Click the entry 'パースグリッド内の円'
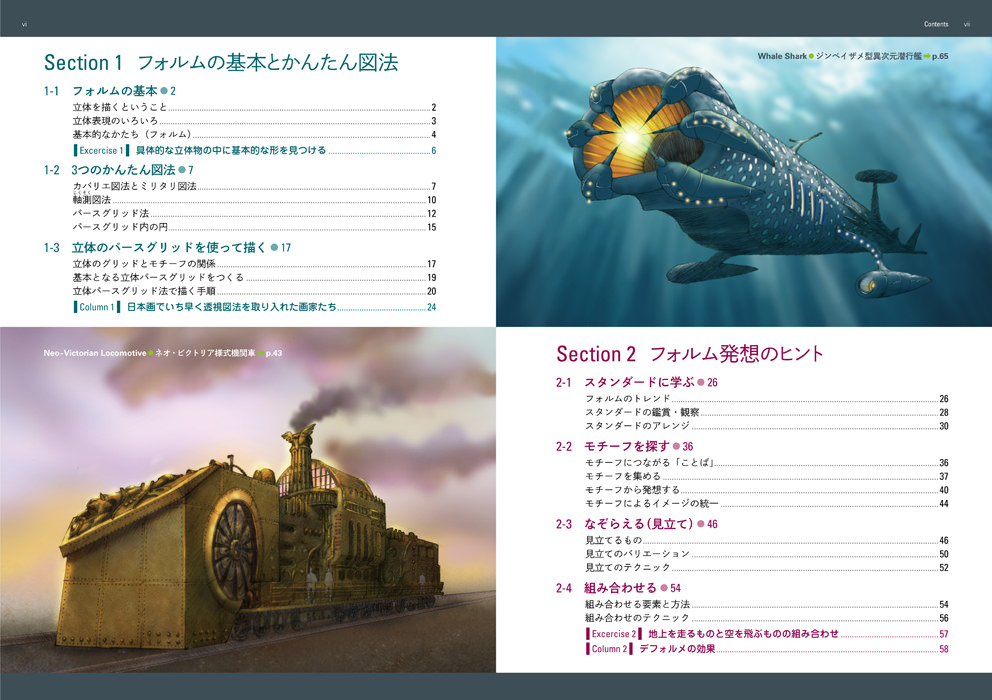The width and height of the screenshot is (992, 700). pyautogui.click(x=254, y=227)
